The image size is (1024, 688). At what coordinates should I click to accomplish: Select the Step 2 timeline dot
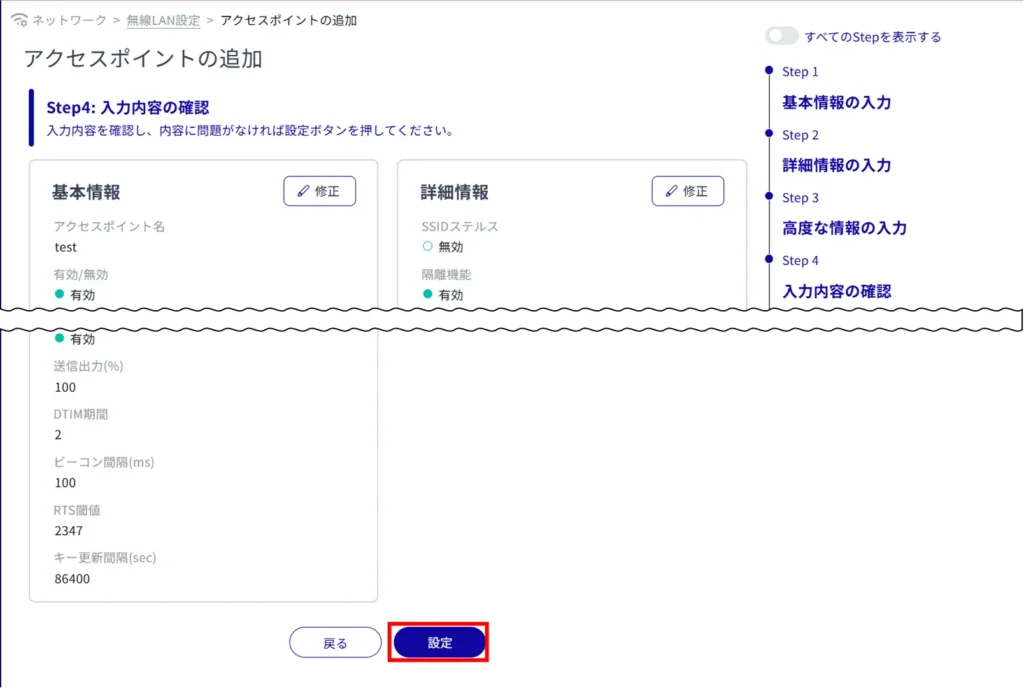(768, 133)
